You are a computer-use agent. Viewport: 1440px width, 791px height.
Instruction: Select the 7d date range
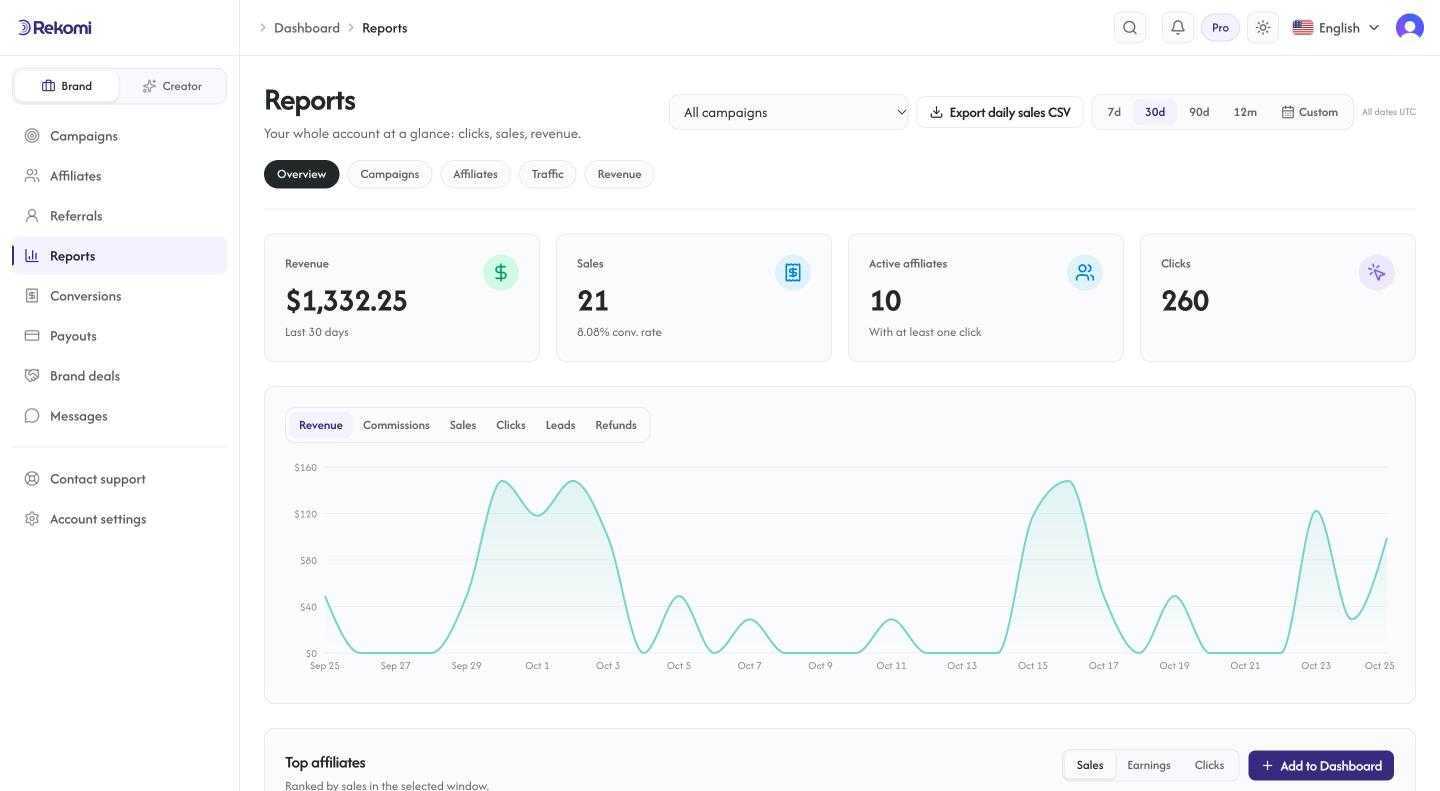[1114, 112]
